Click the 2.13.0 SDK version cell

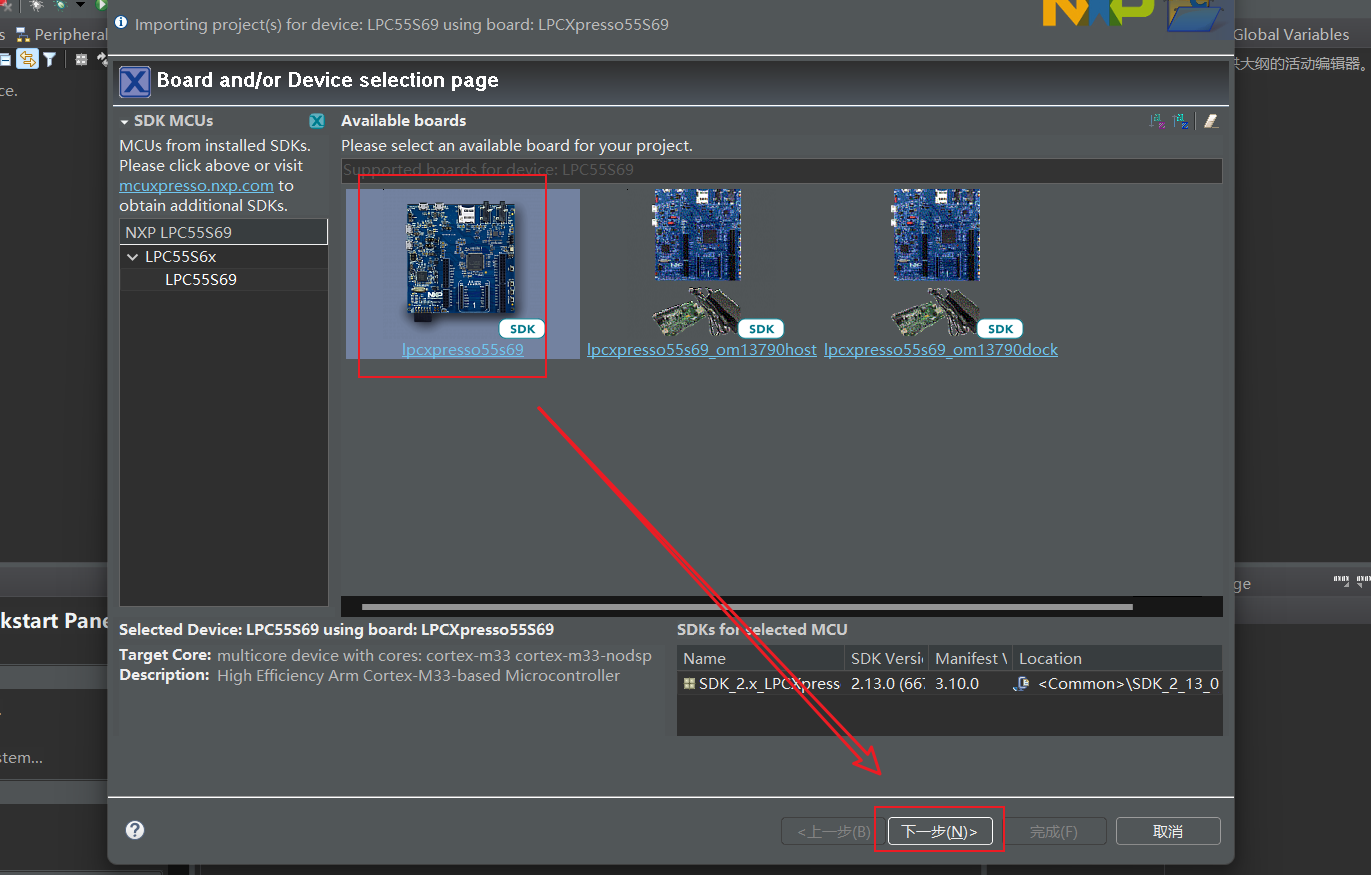point(887,684)
